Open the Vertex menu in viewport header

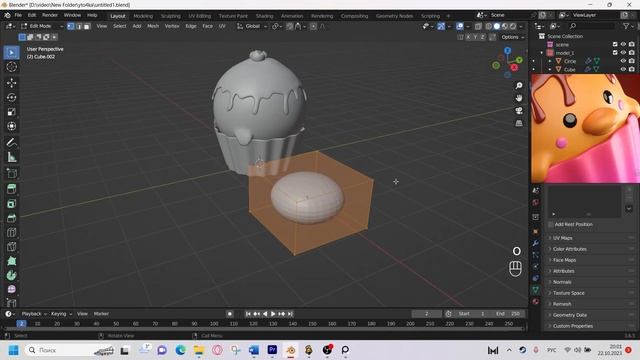pos(172,26)
